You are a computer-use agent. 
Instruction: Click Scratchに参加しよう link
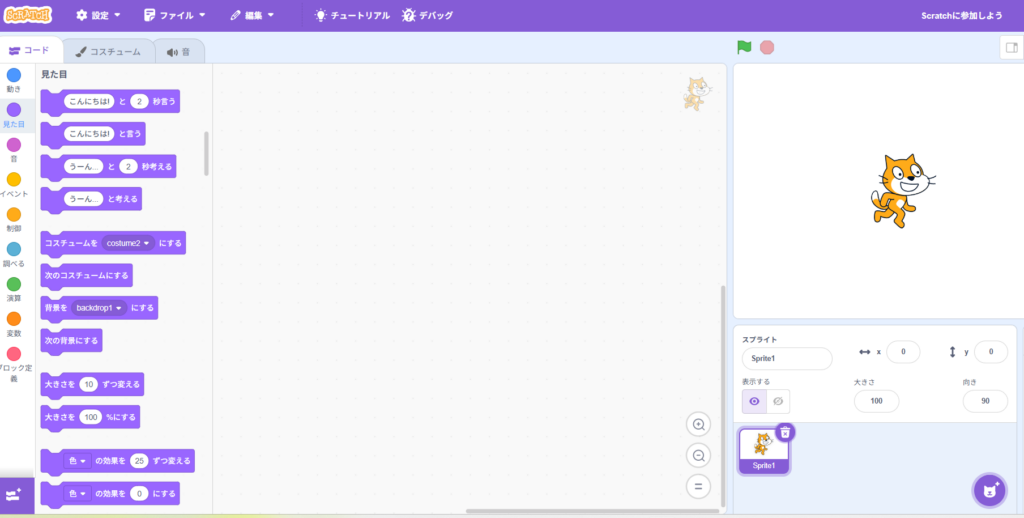(961, 16)
